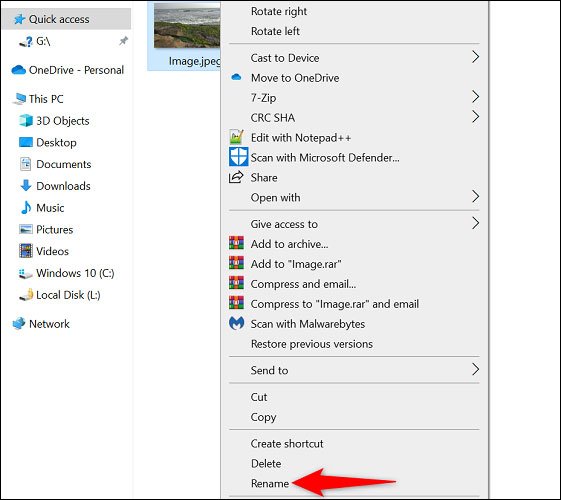
Task: Select Copy in the context menu
Action: (x=263, y=417)
